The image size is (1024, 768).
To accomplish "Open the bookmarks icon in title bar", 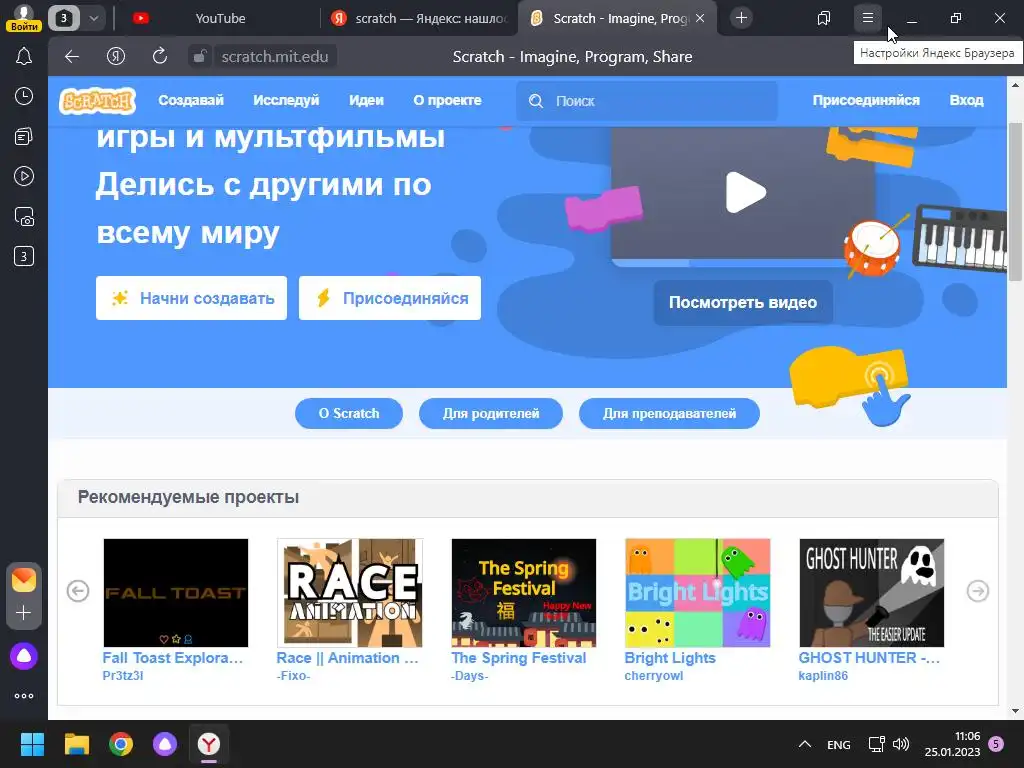I will point(824,18).
